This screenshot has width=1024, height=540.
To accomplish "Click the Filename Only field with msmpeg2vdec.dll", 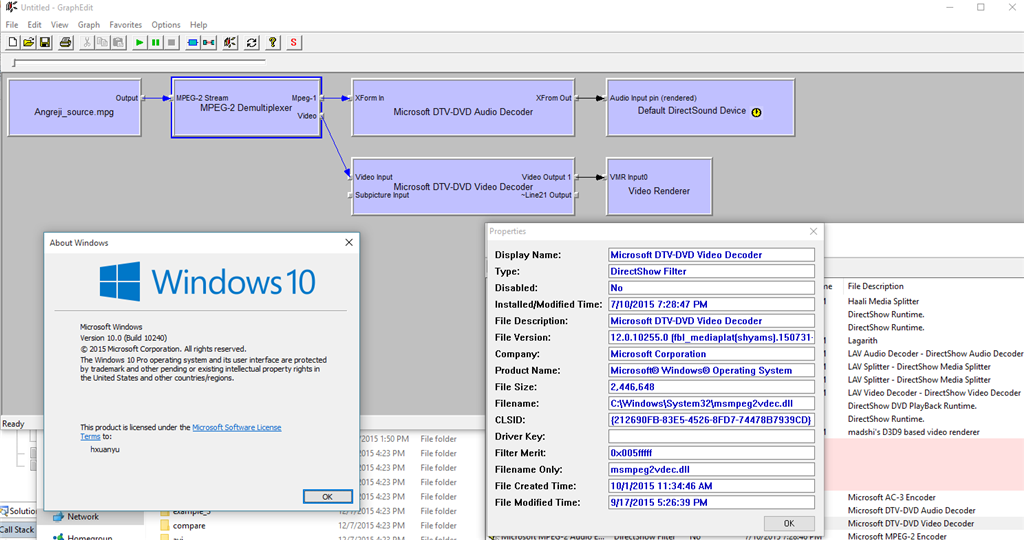I will 711,469.
